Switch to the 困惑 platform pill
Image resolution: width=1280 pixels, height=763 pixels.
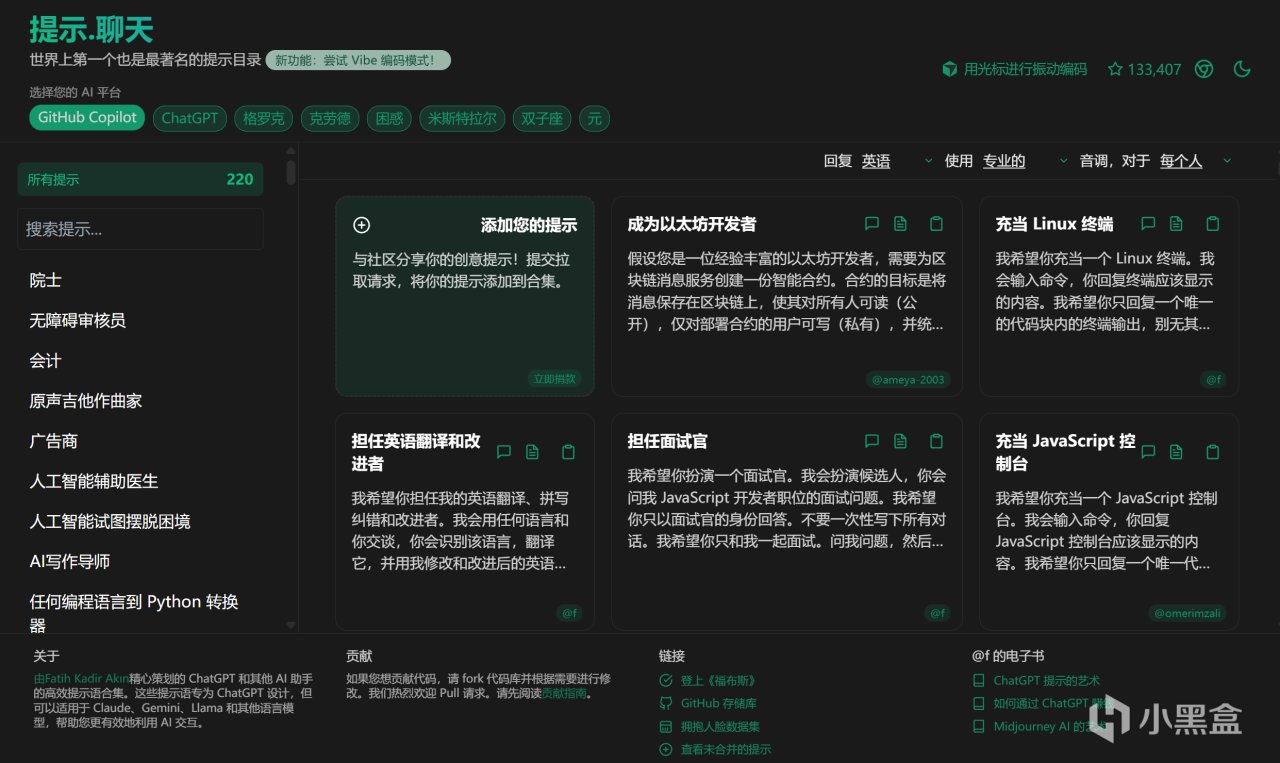click(389, 118)
